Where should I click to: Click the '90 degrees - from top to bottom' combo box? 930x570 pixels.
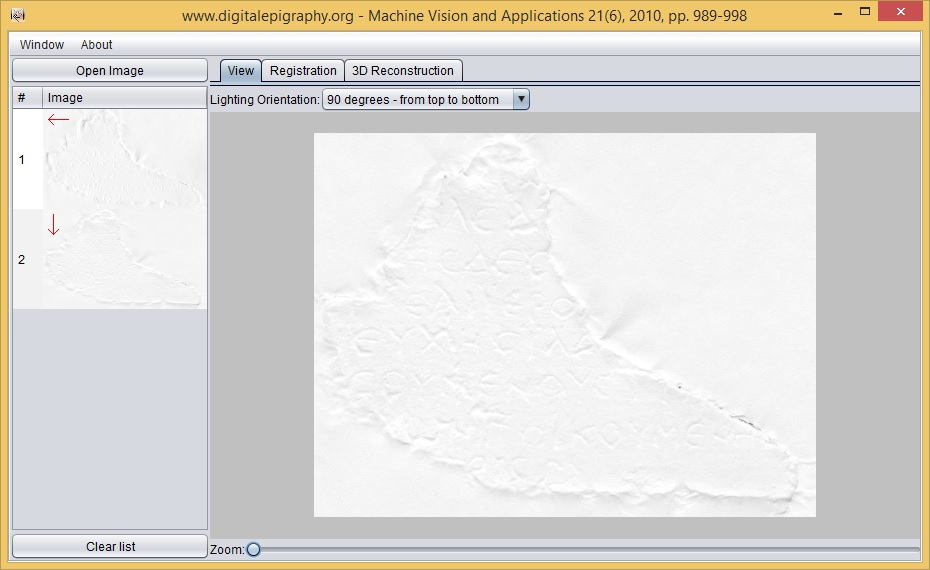[416, 99]
